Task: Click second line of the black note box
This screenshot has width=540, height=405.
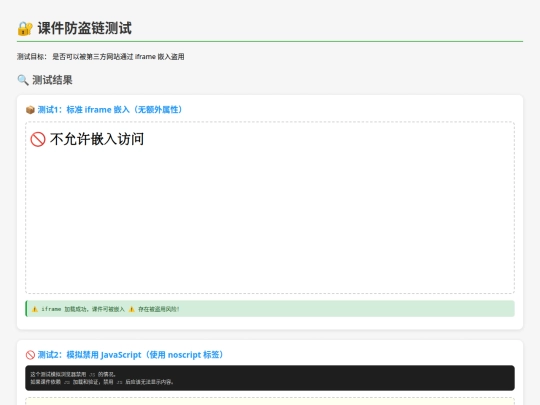Action: (x=102, y=382)
